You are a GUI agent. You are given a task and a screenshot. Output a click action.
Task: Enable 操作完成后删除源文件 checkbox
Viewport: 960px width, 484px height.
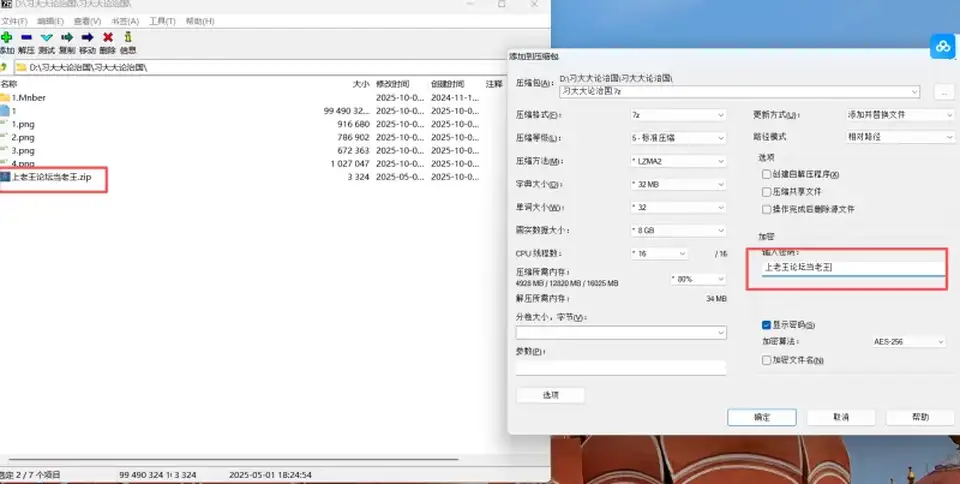(766, 209)
